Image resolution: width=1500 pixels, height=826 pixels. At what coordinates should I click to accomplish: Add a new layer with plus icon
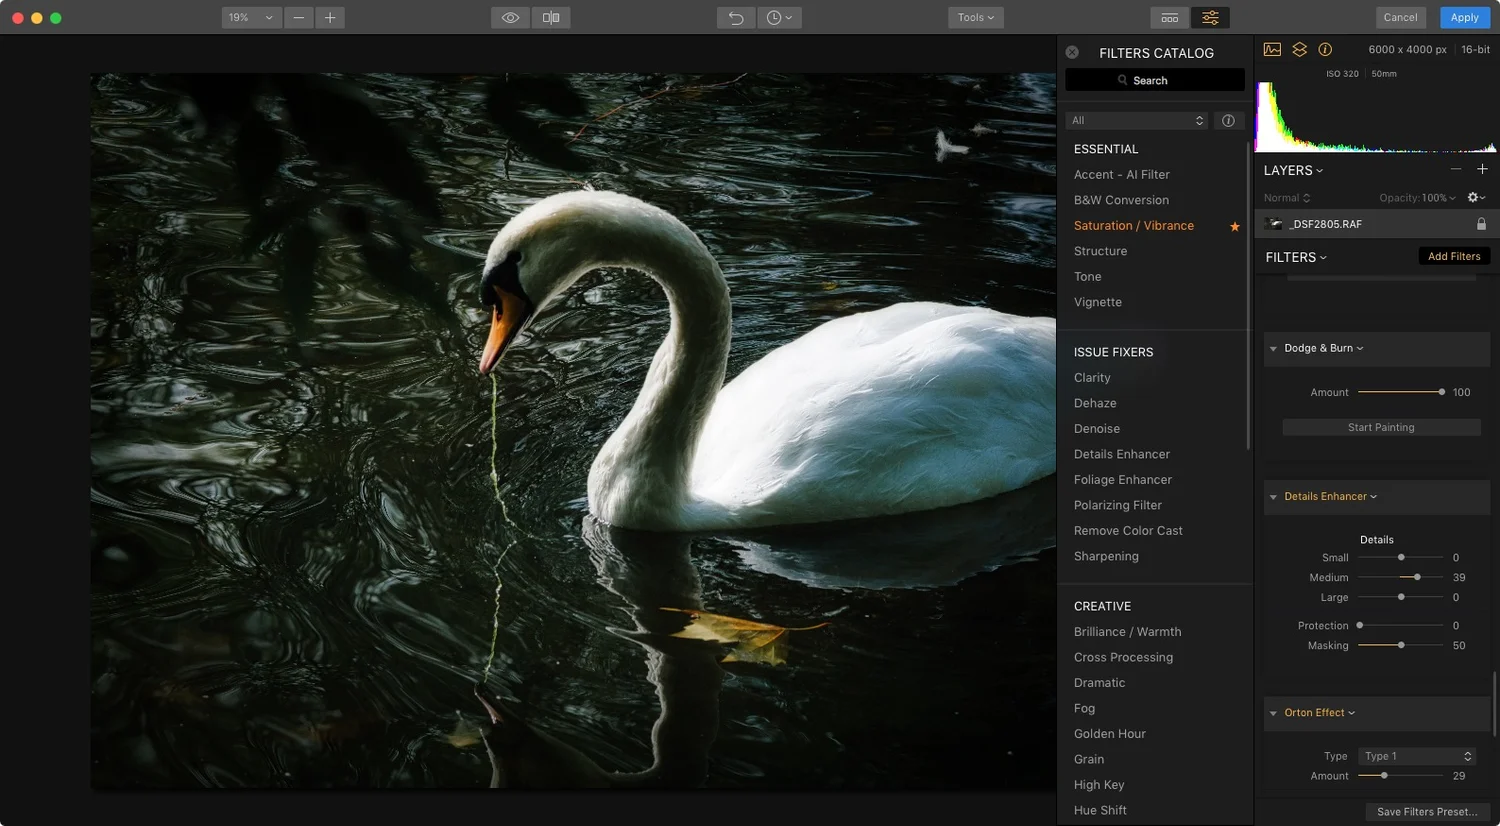[1482, 169]
